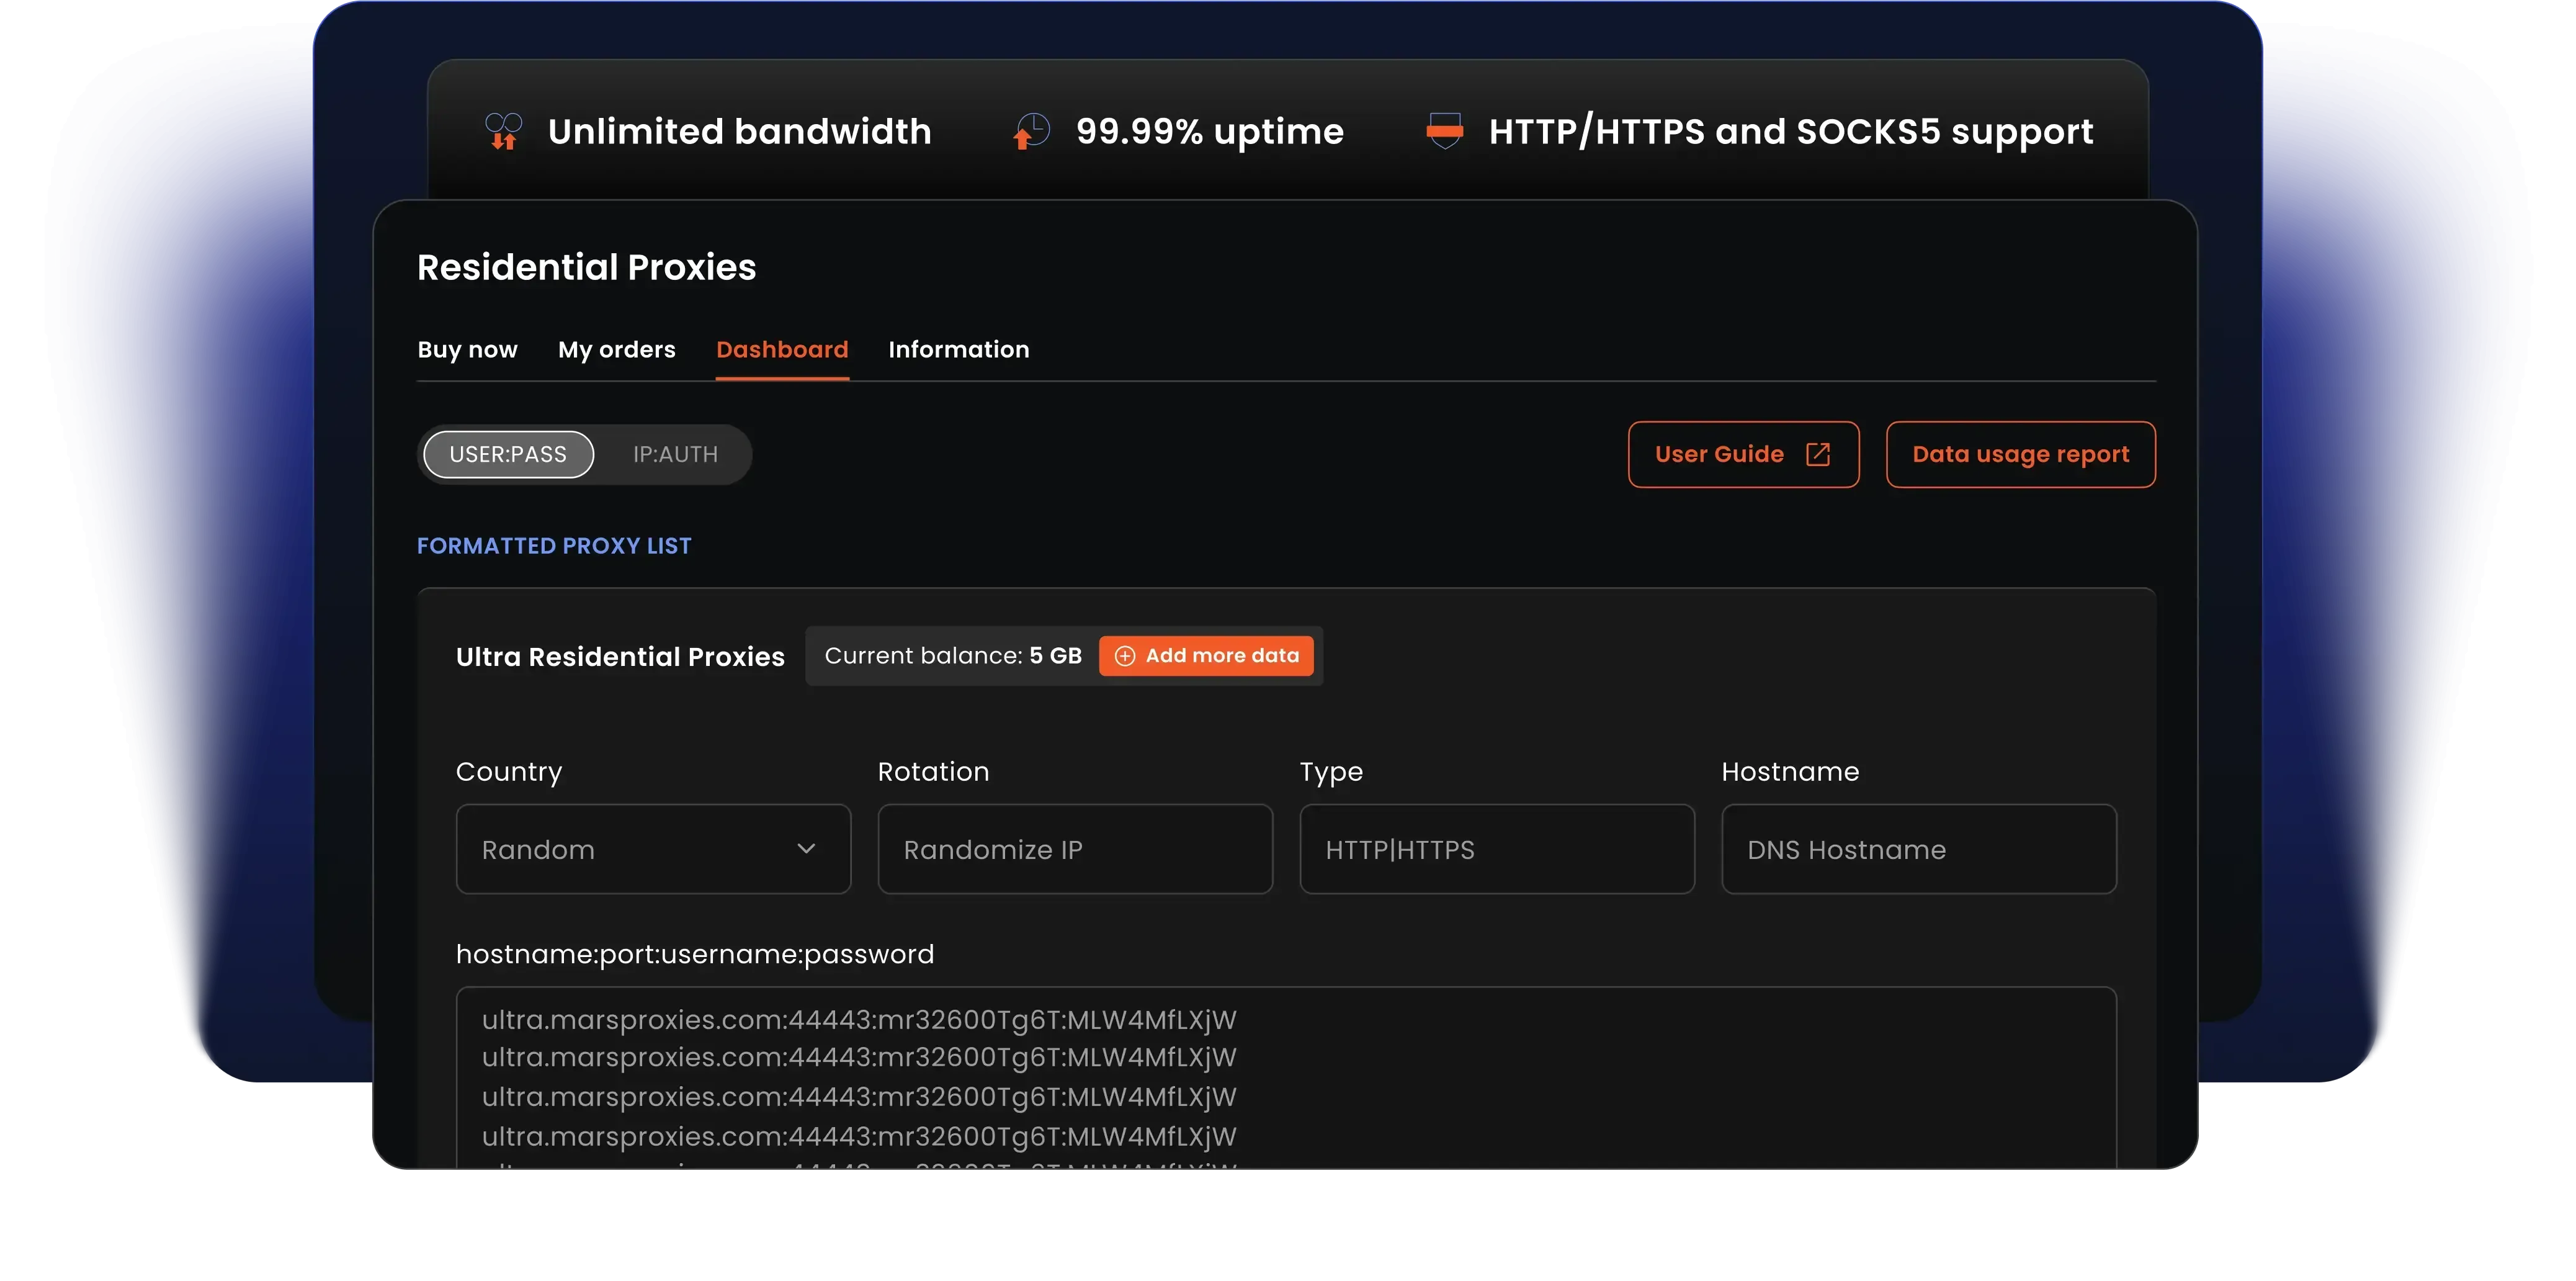Click the Ultra Residential Proxies title
The image size is (2576, 1281).
(620, 657)
